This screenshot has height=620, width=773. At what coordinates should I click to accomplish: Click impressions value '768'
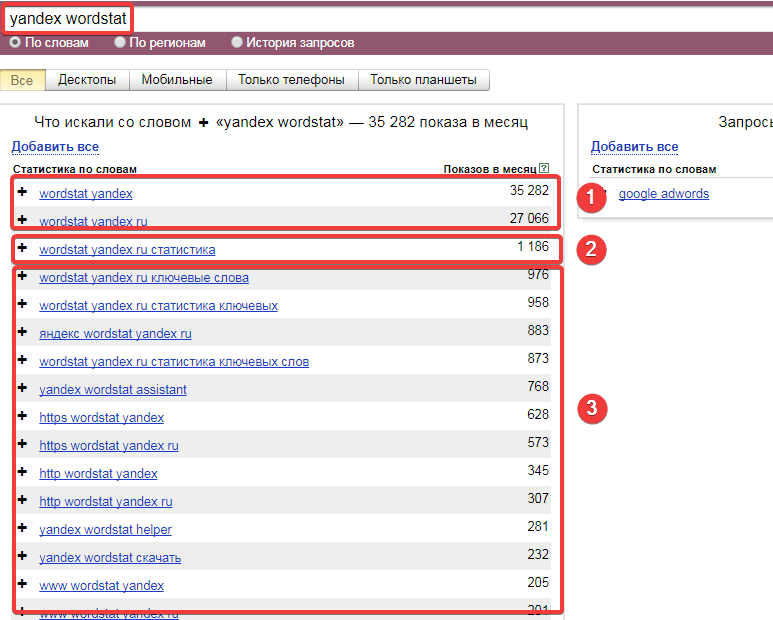click(538, 386)
